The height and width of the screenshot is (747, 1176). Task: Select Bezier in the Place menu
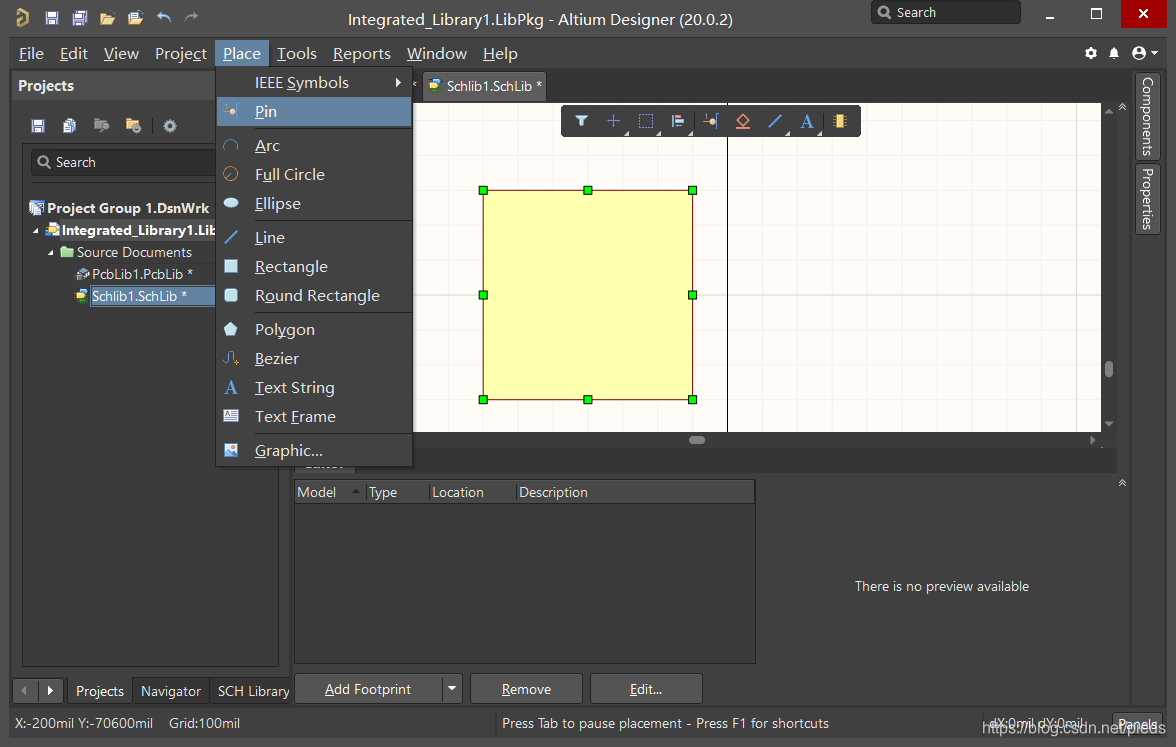276,358
